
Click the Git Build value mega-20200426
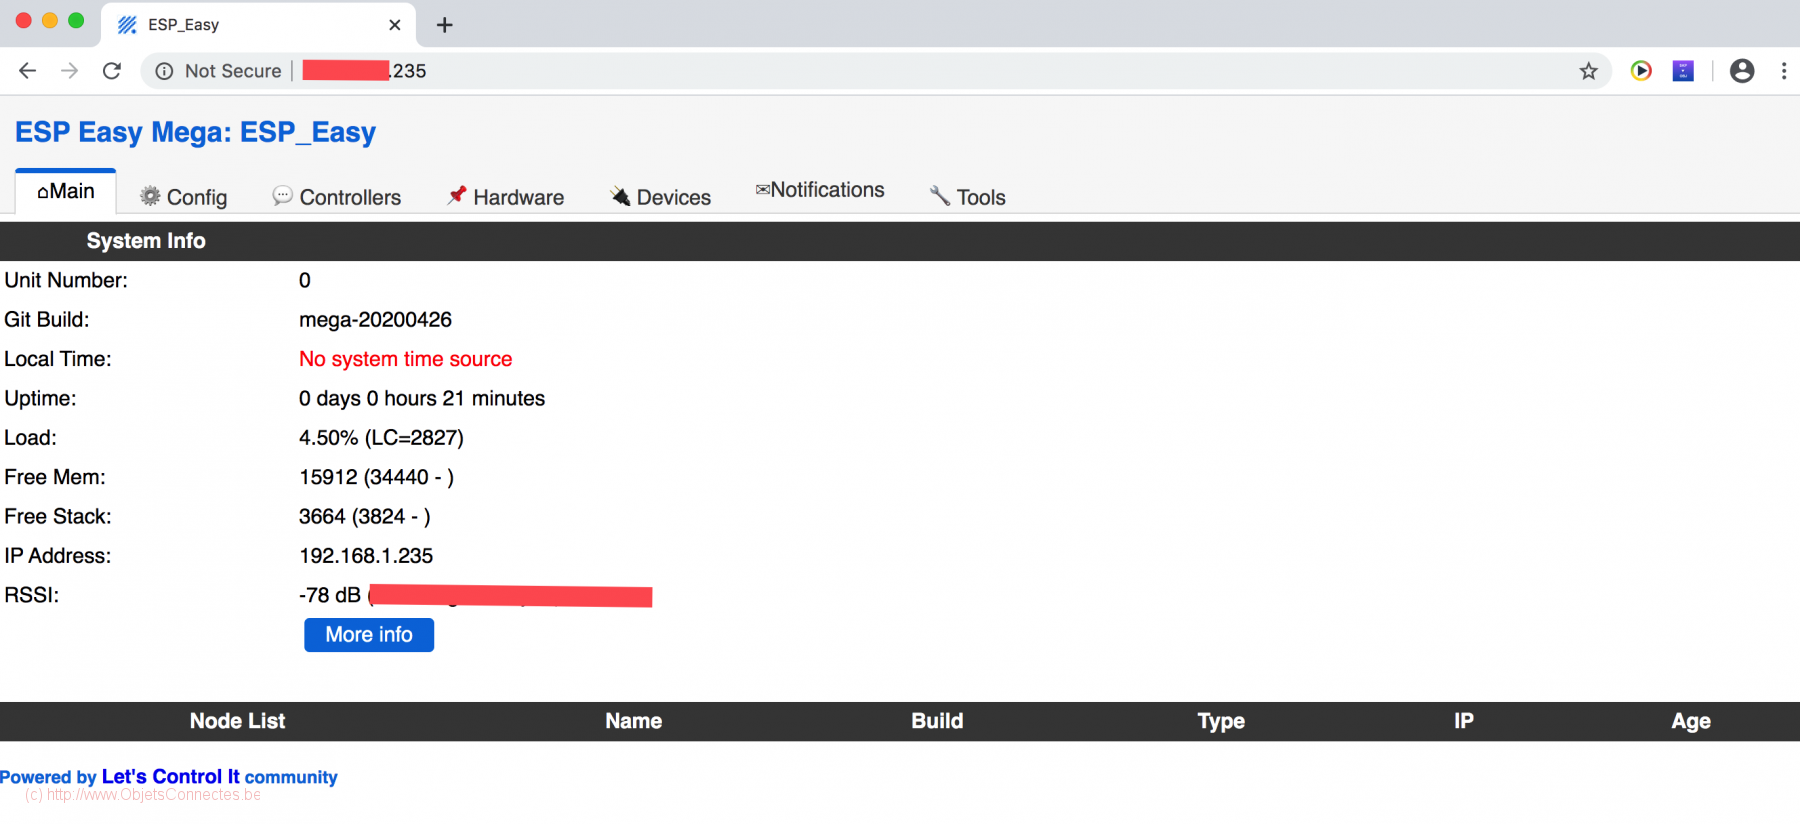tap(375, 320)
